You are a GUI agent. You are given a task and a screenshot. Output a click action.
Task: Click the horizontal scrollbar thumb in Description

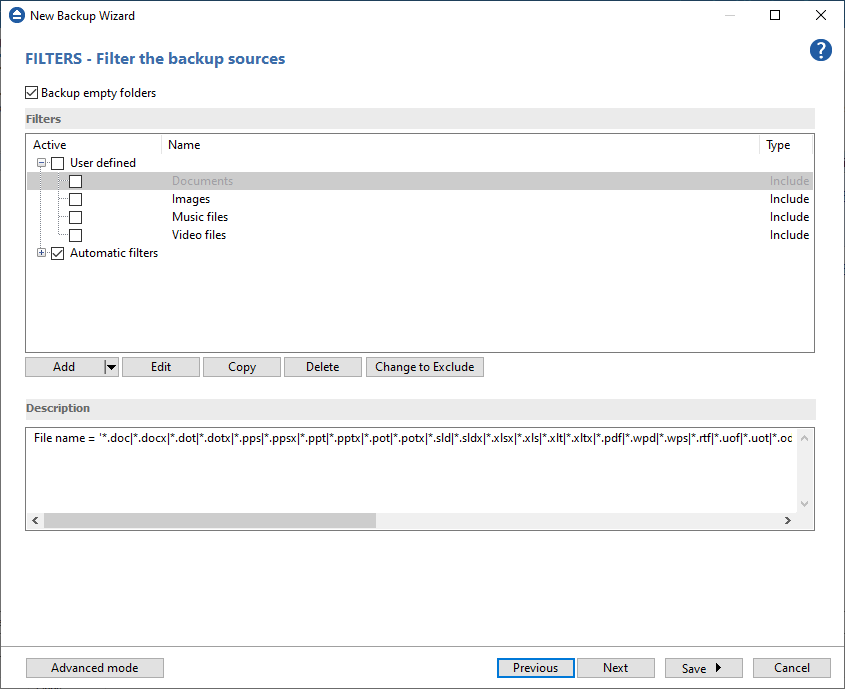[x=210, y=520]
